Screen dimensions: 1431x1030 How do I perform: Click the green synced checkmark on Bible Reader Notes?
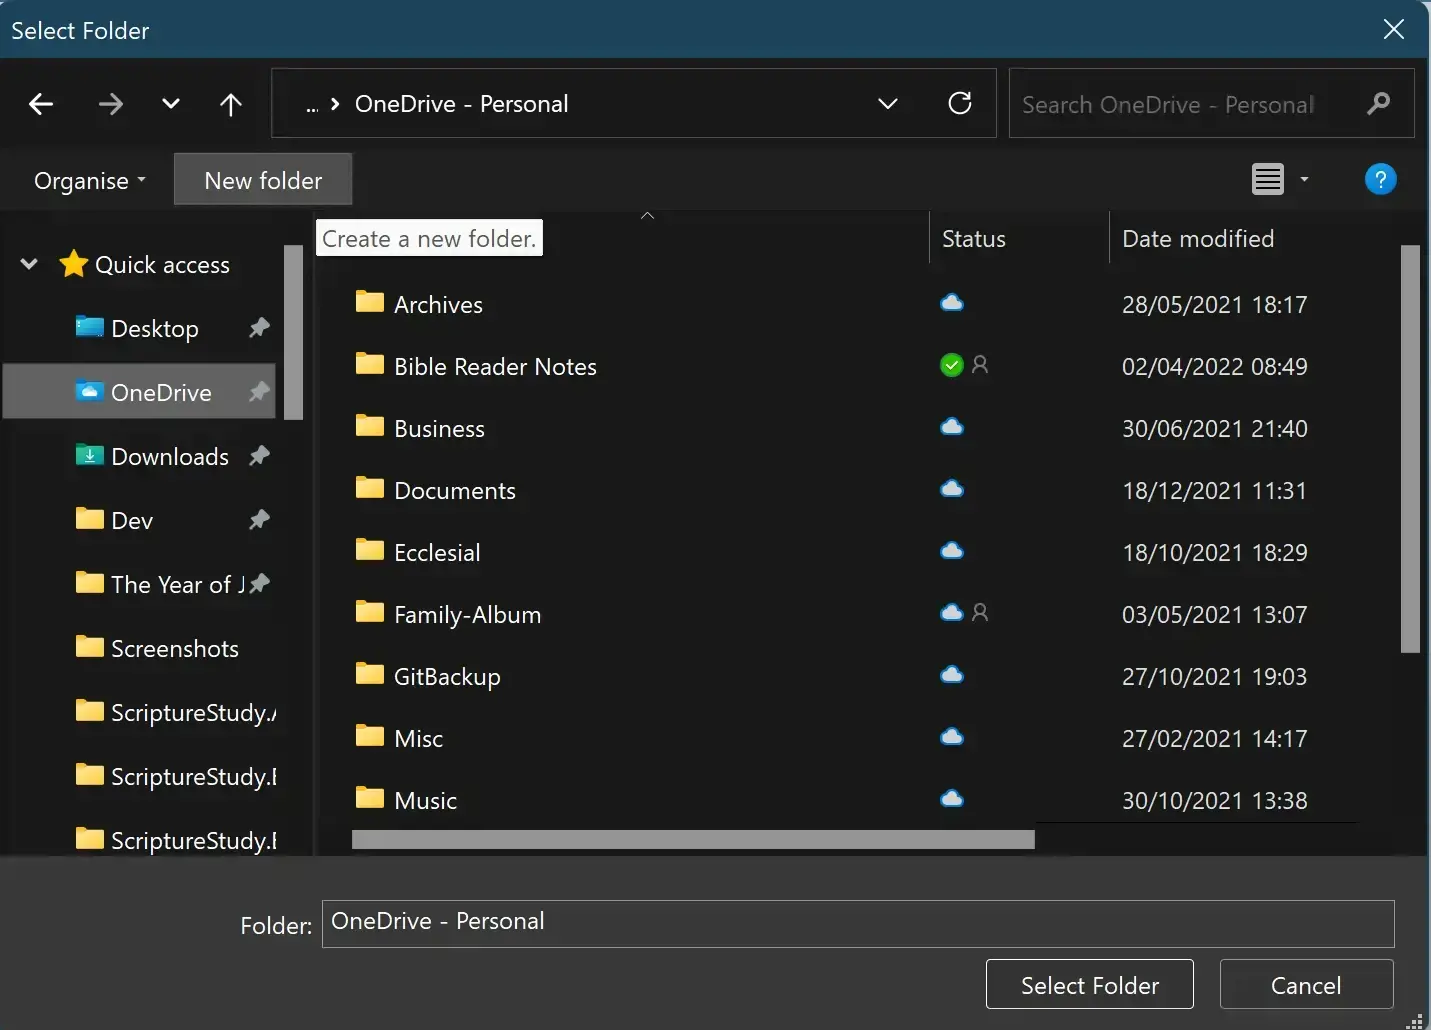(x=951, y=365)
